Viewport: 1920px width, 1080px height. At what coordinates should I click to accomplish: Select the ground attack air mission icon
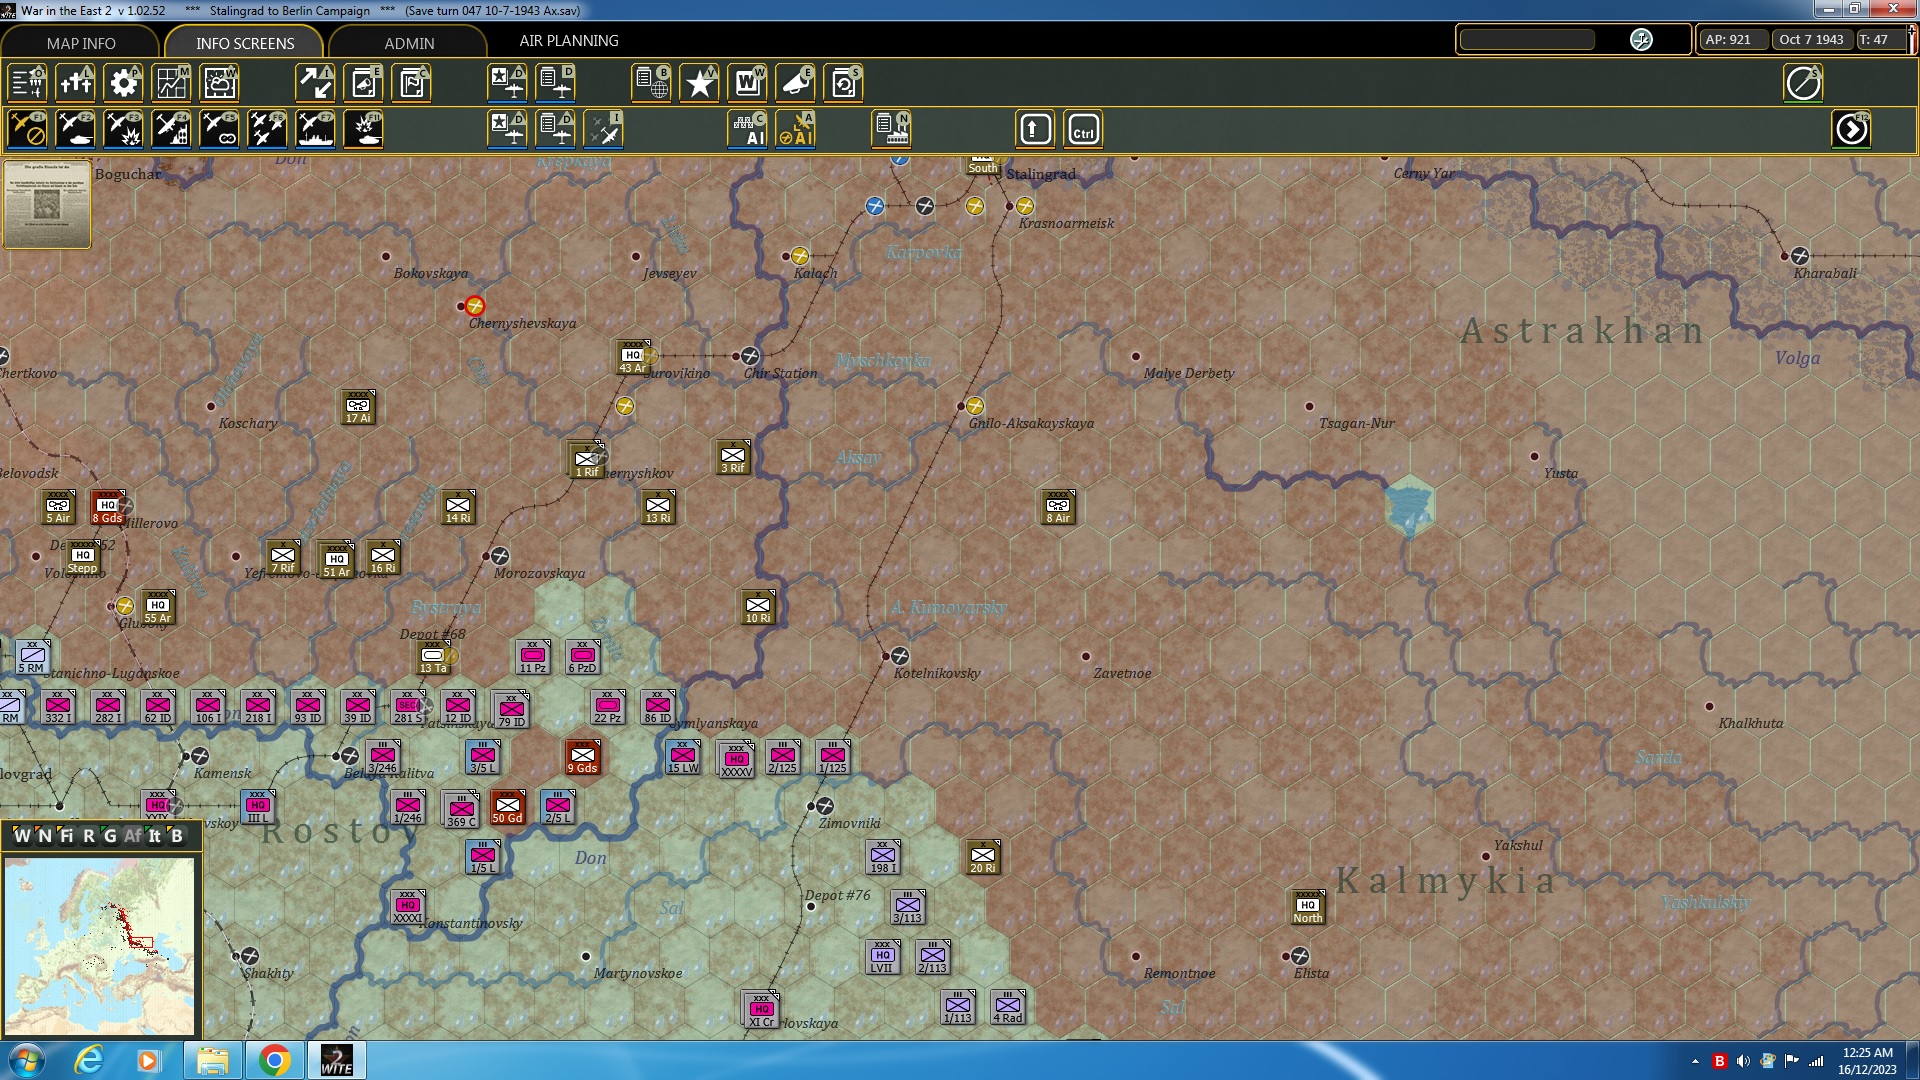(x=123, y=129)
